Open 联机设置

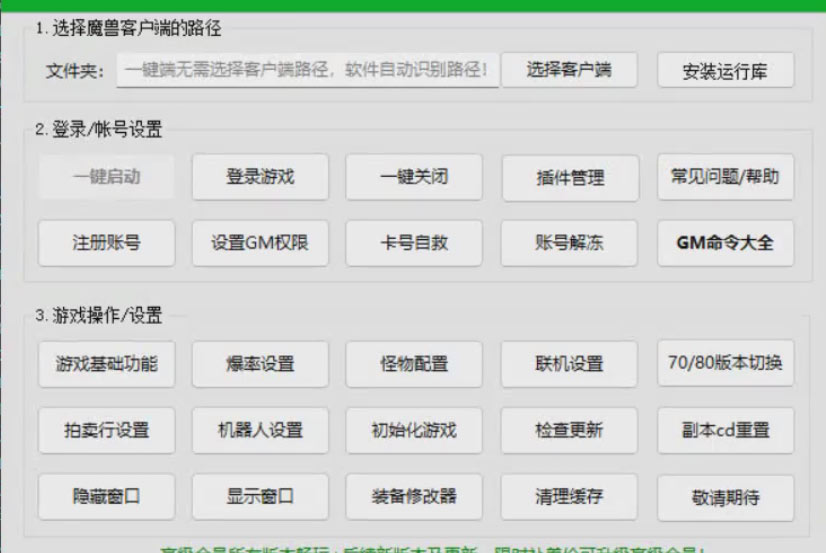click(x=569, y=364)
